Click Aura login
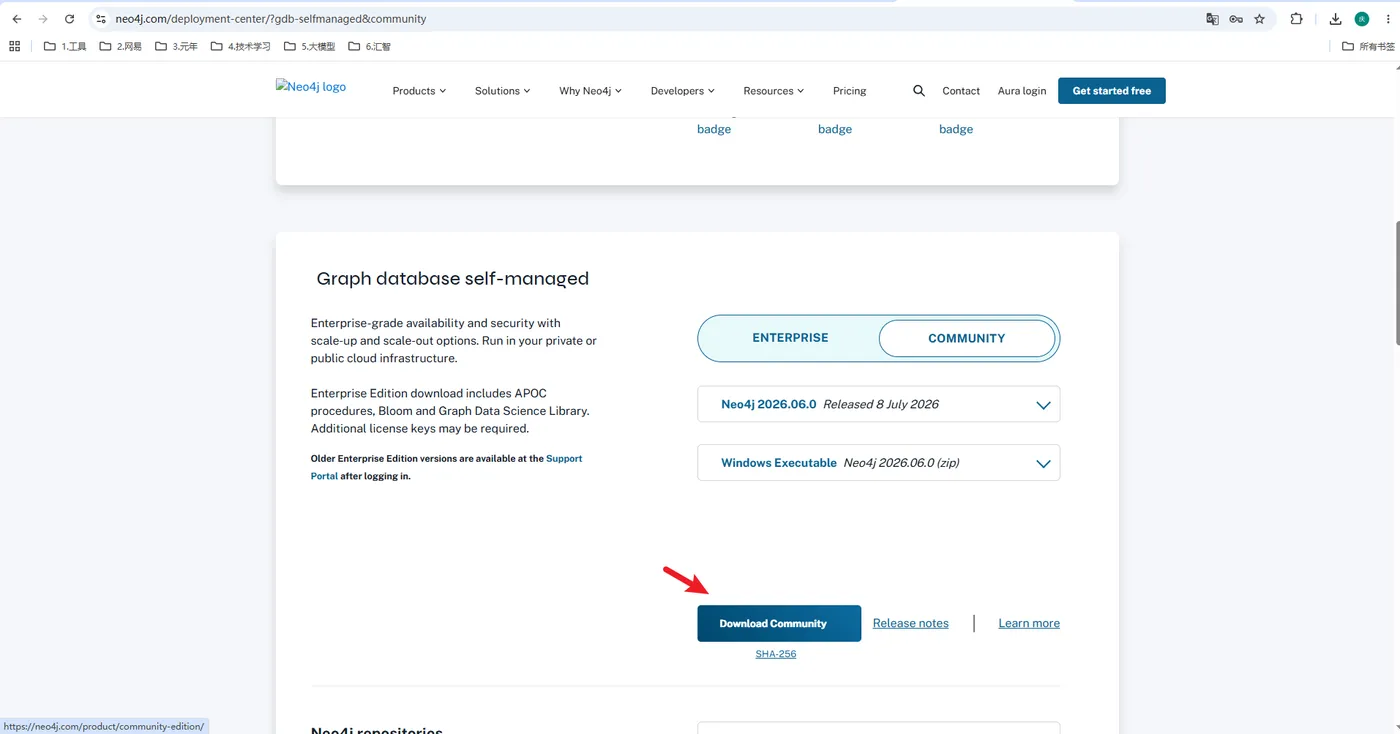The height and width of the screenshot is (734, 1400). pyautogui.click(x=1022, y=91)
